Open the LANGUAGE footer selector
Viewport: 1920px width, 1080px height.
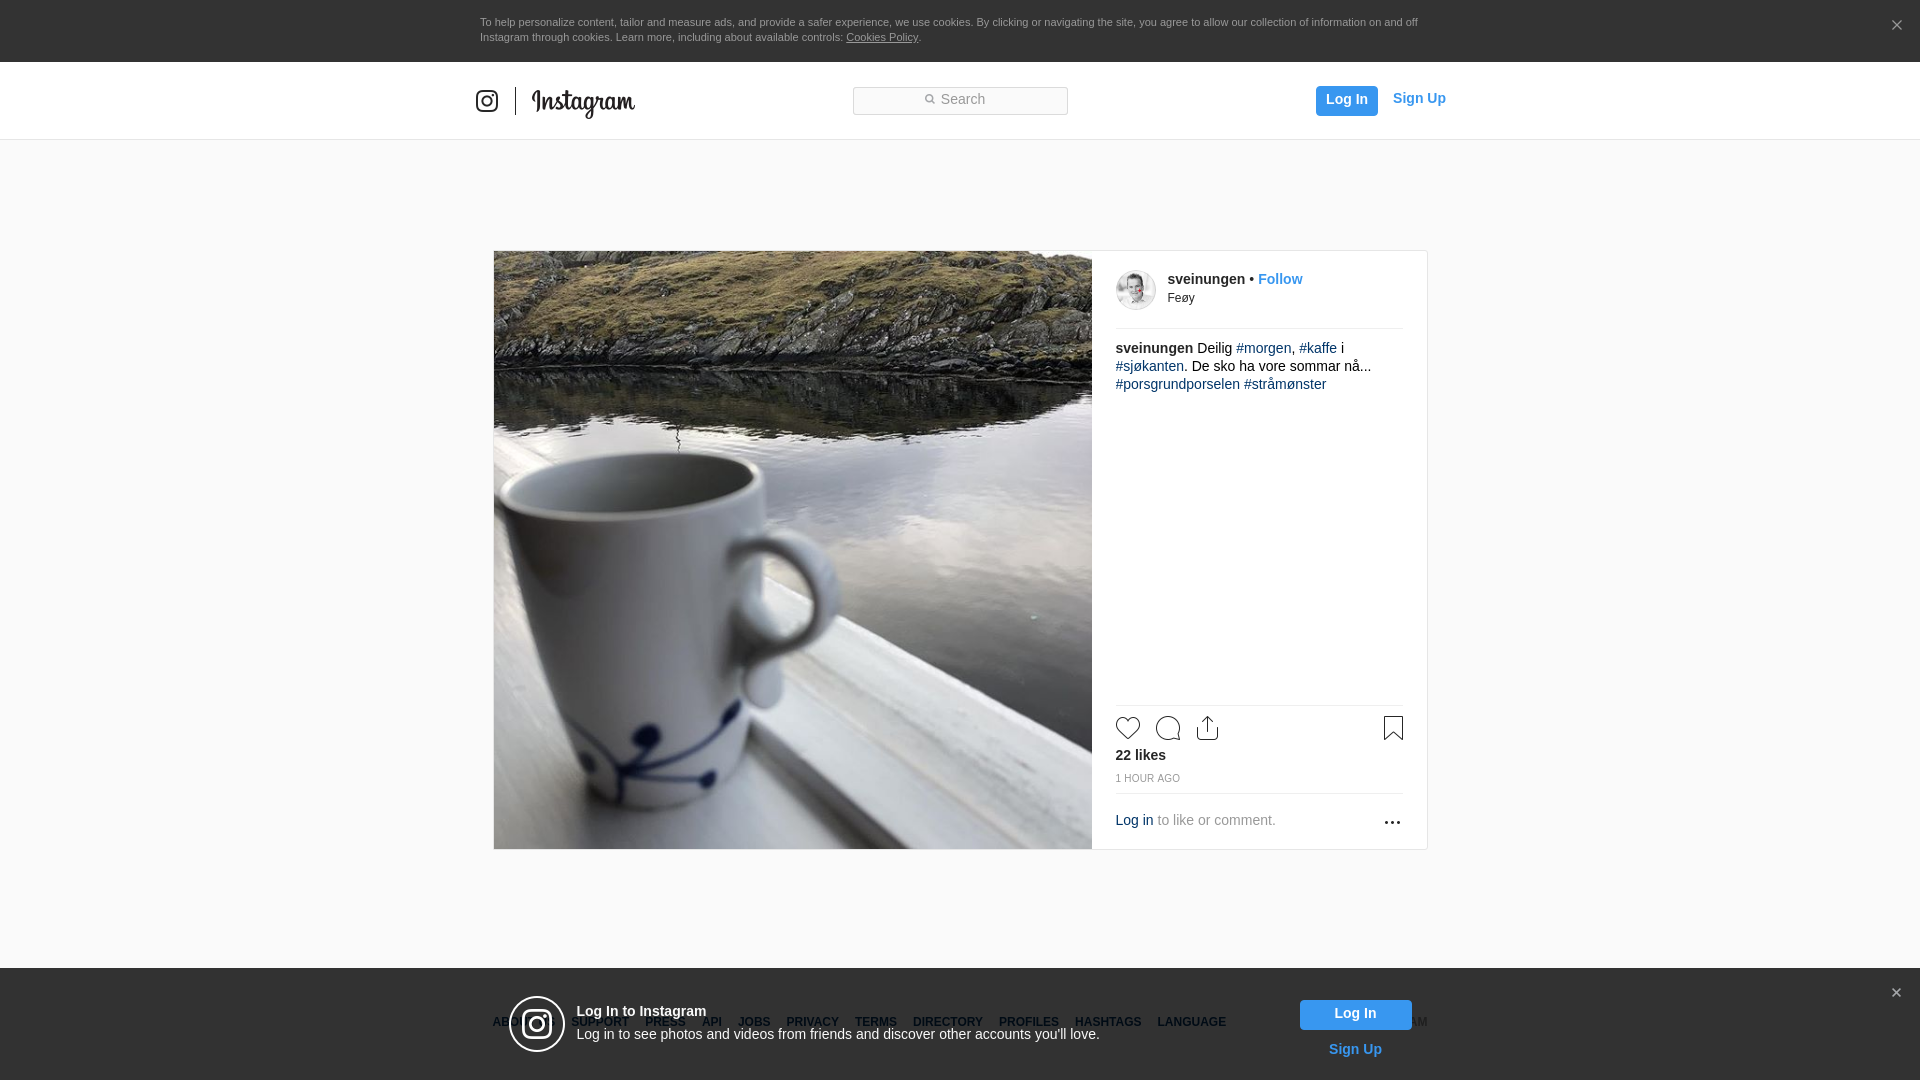tap(1191, 1022)
